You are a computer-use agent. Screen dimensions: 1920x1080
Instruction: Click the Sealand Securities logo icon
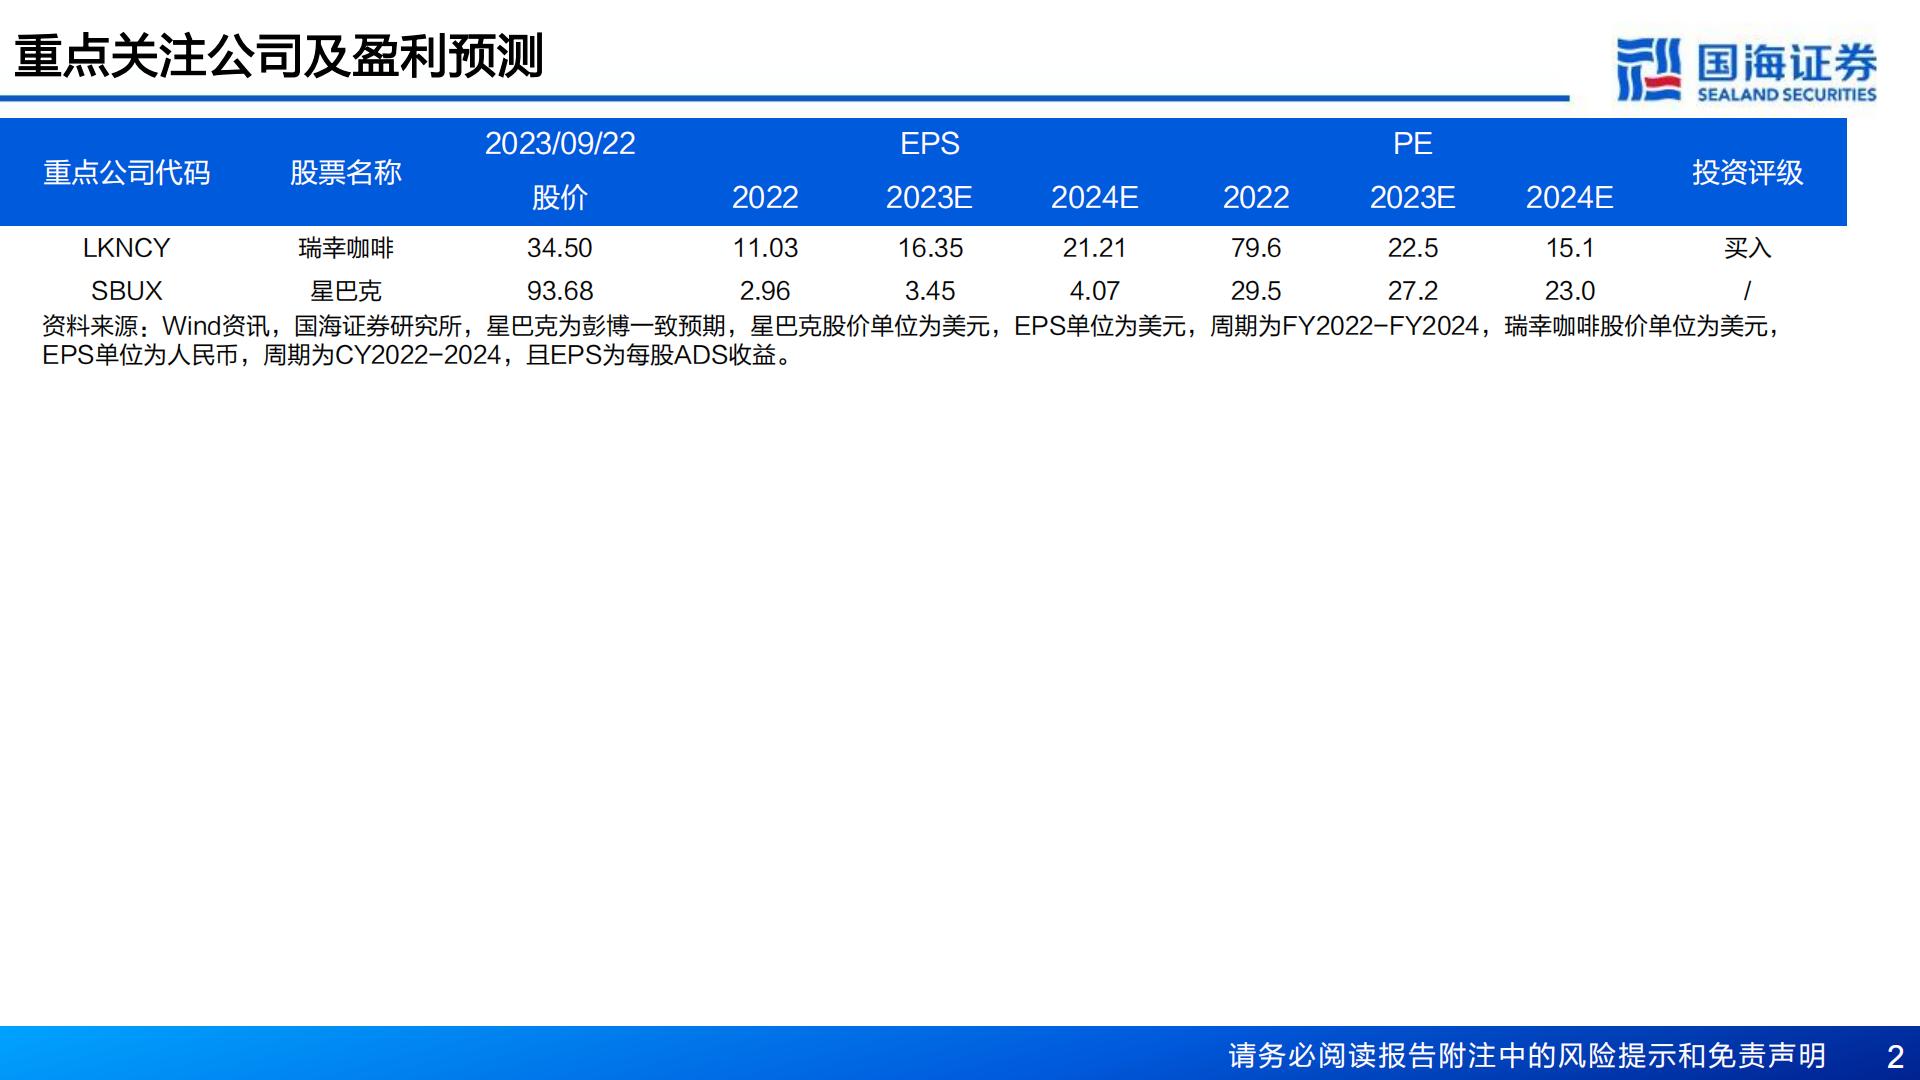tap(1649, 69)
